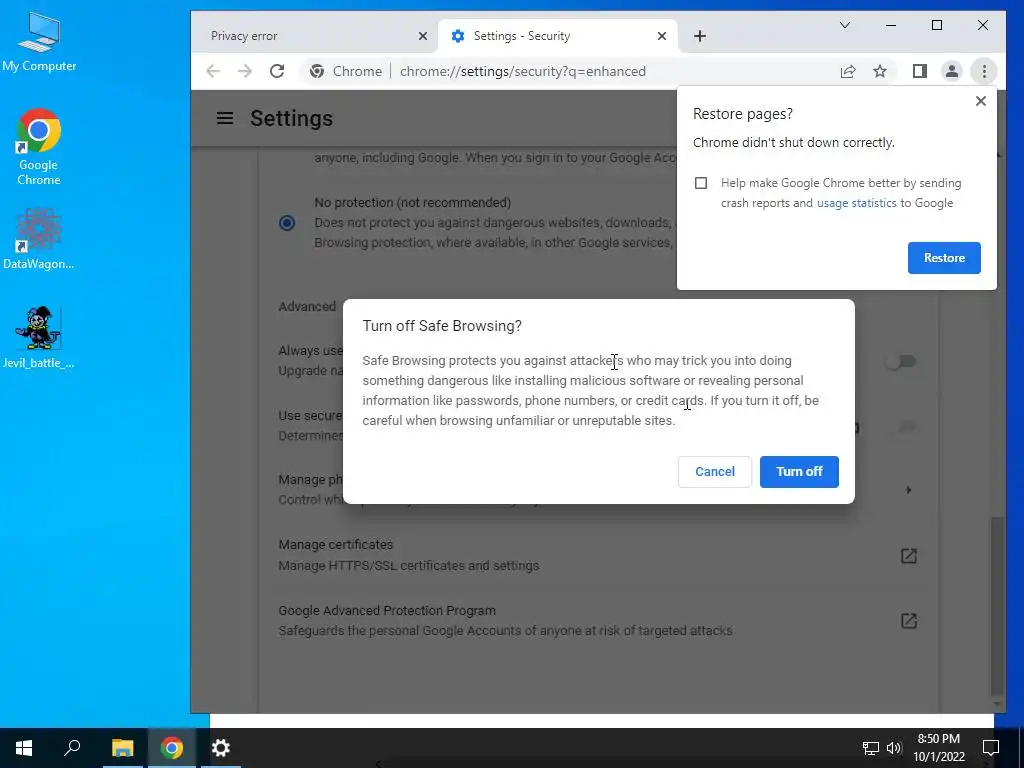Open the profile avatar menu
1024x768 pixels.
point(952,71)
